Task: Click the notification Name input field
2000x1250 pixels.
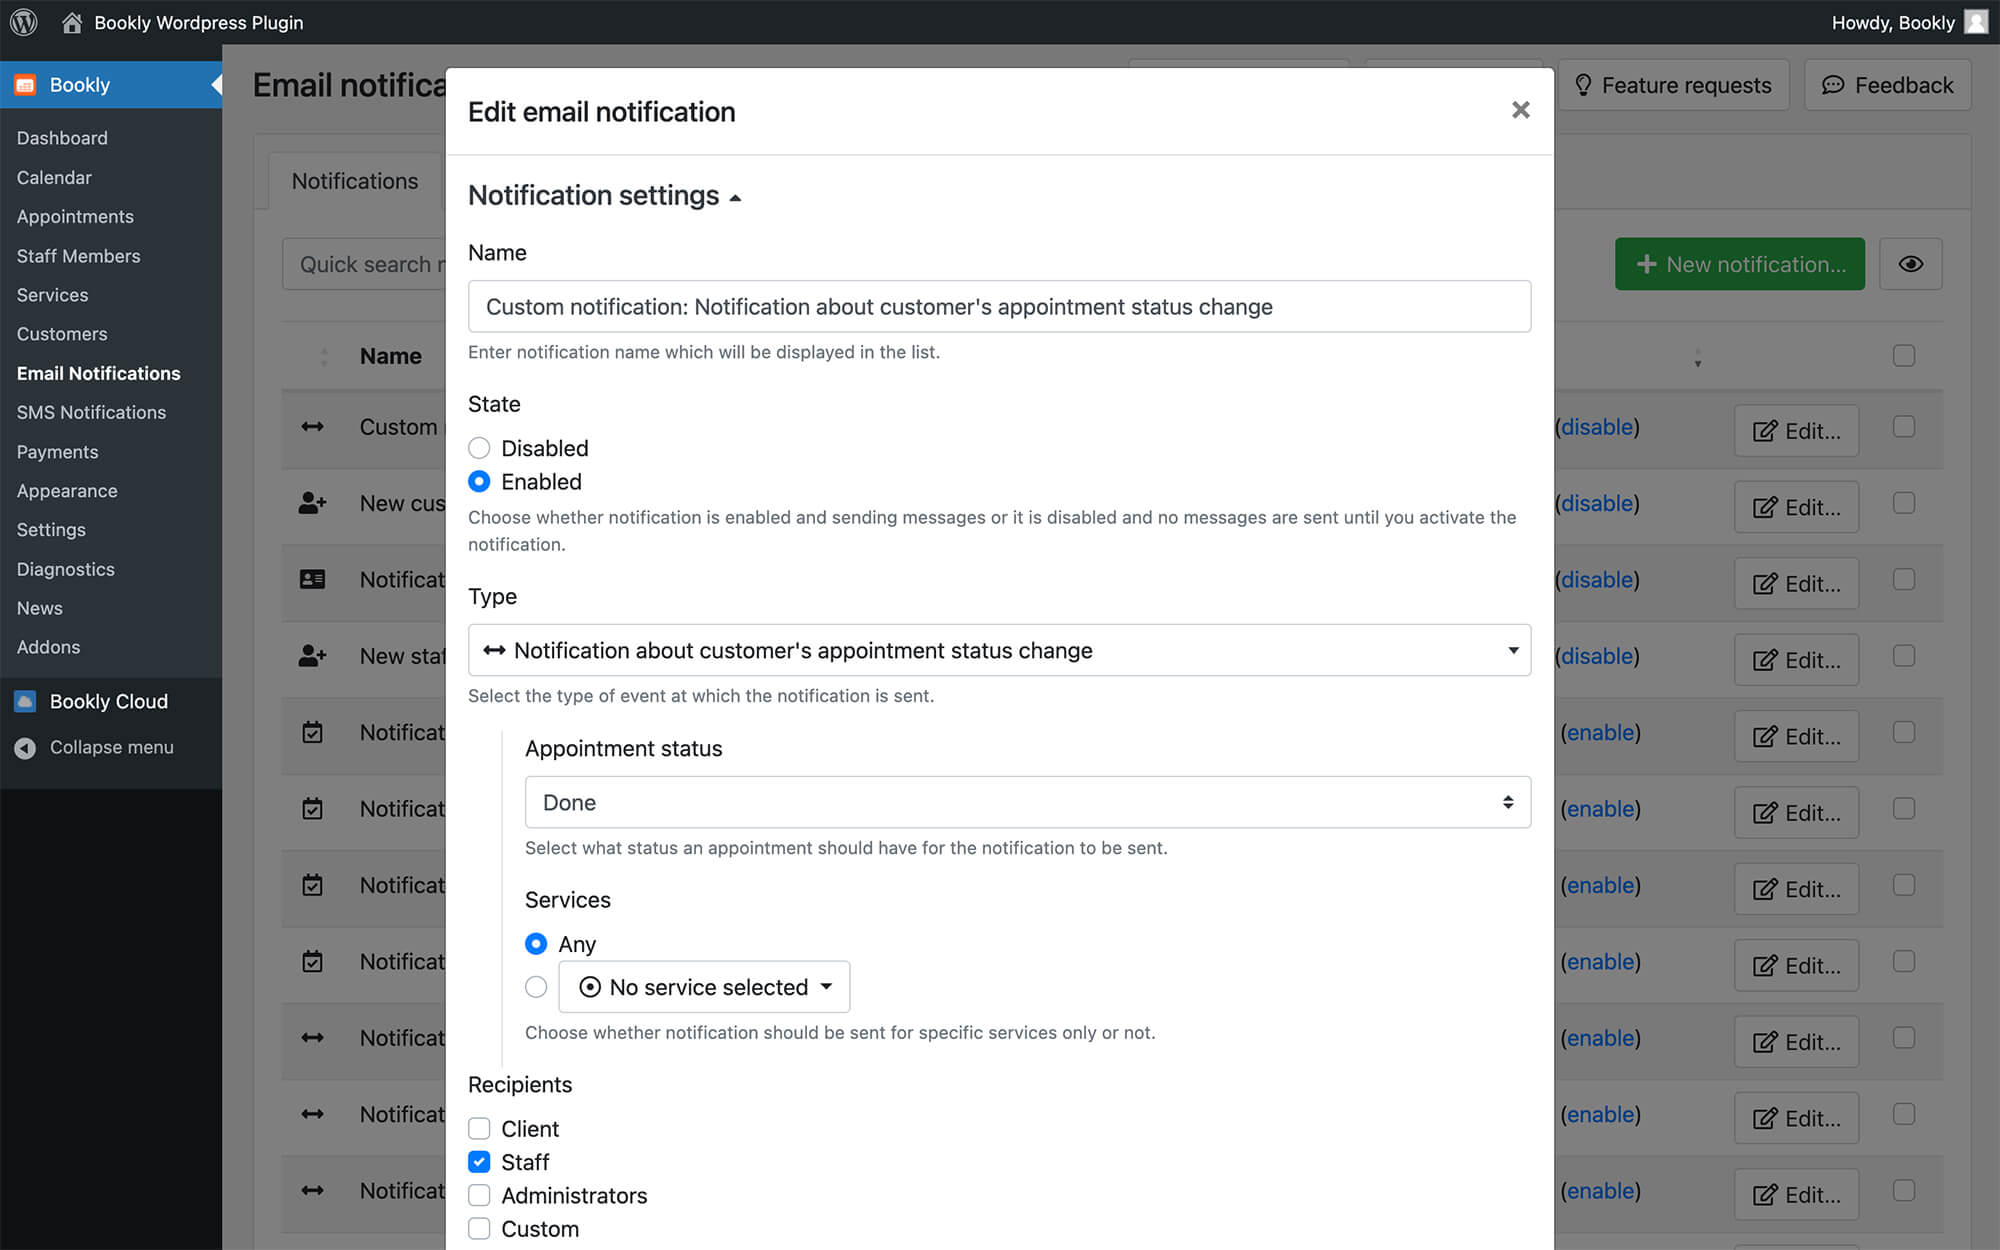Action: (x=999, y=306)
